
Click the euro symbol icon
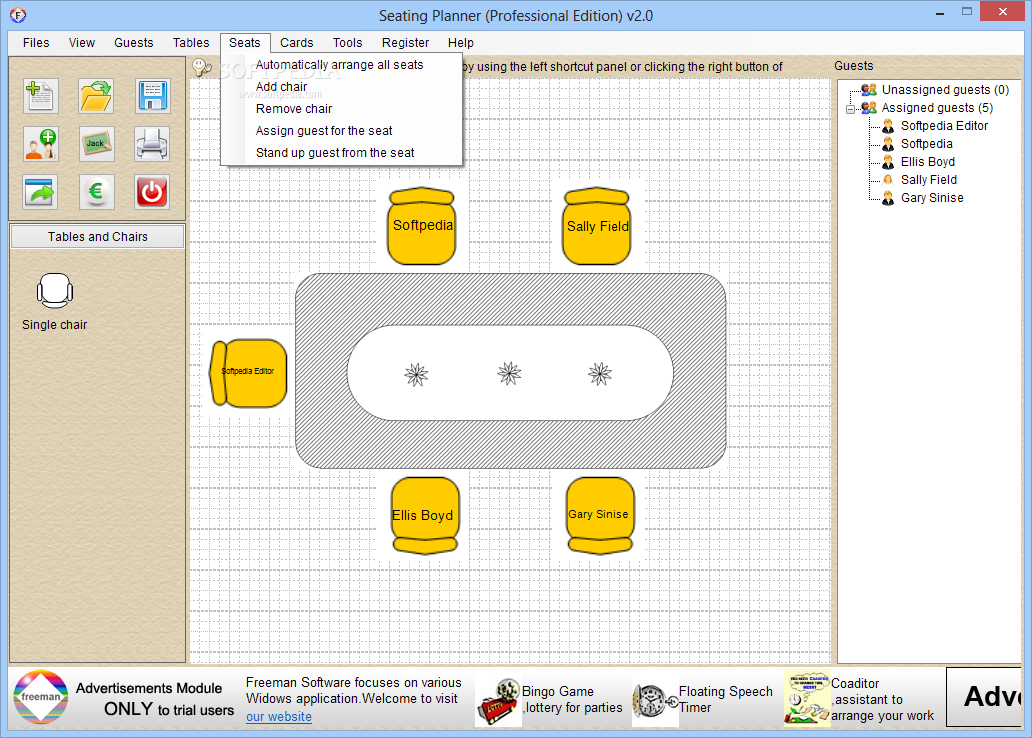[96, 192]
